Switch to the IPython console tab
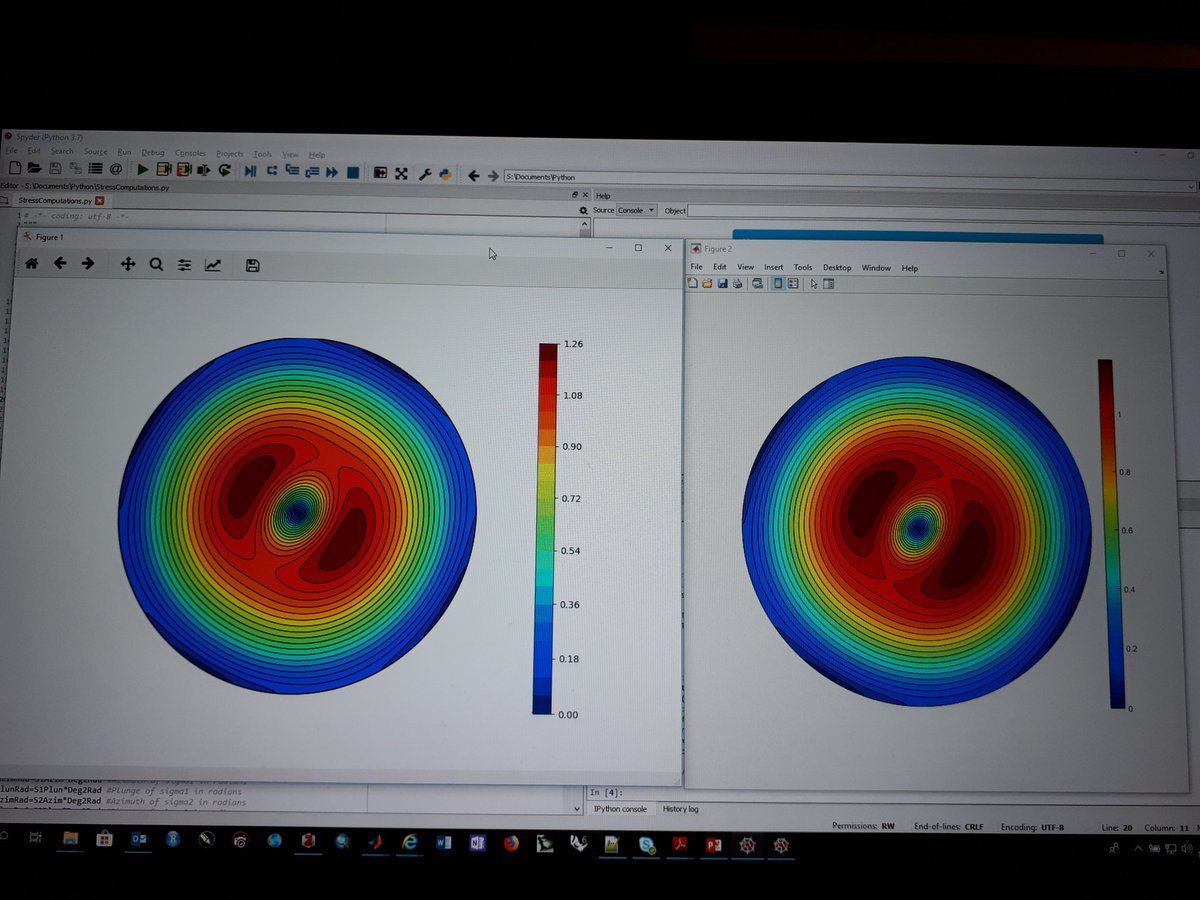Viewport: 1200px width, 900px height. (x=620, y=809)
